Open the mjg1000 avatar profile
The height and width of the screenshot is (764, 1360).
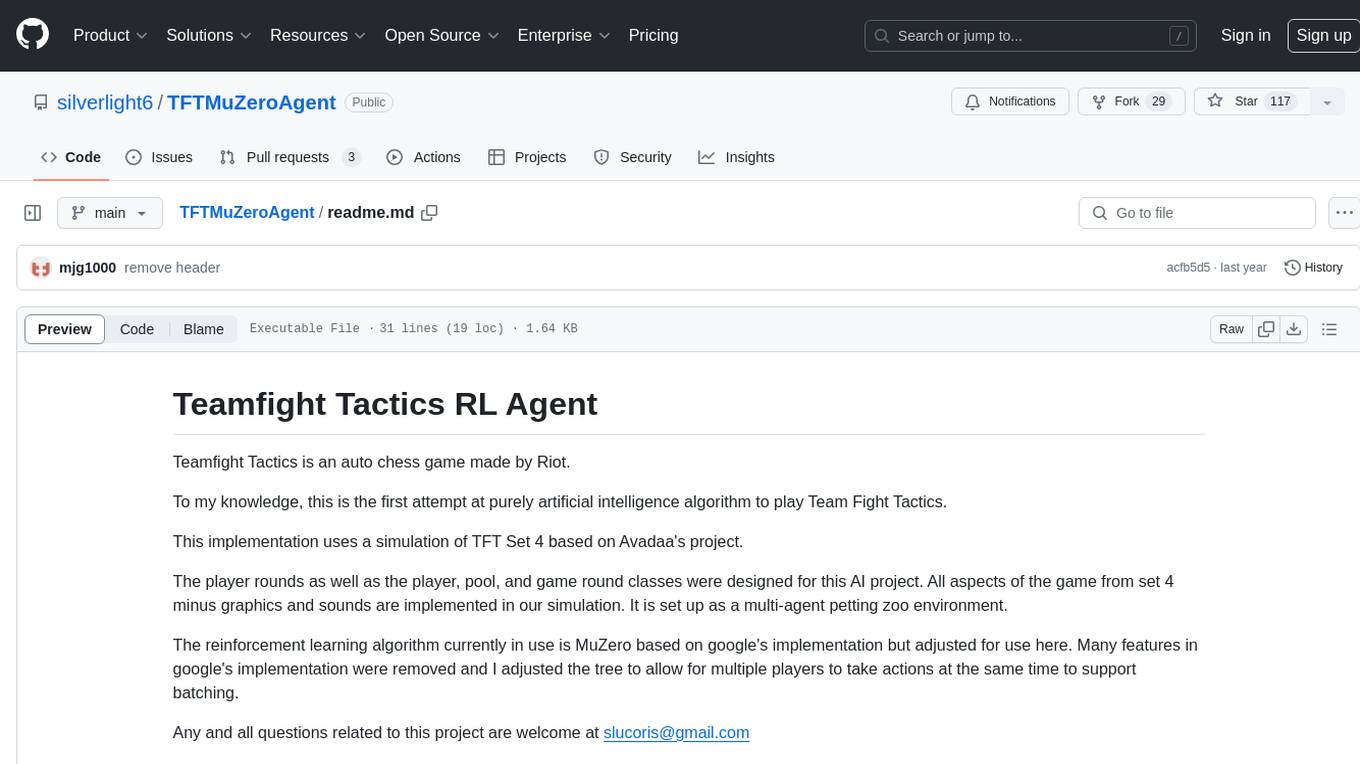[41, 268]
